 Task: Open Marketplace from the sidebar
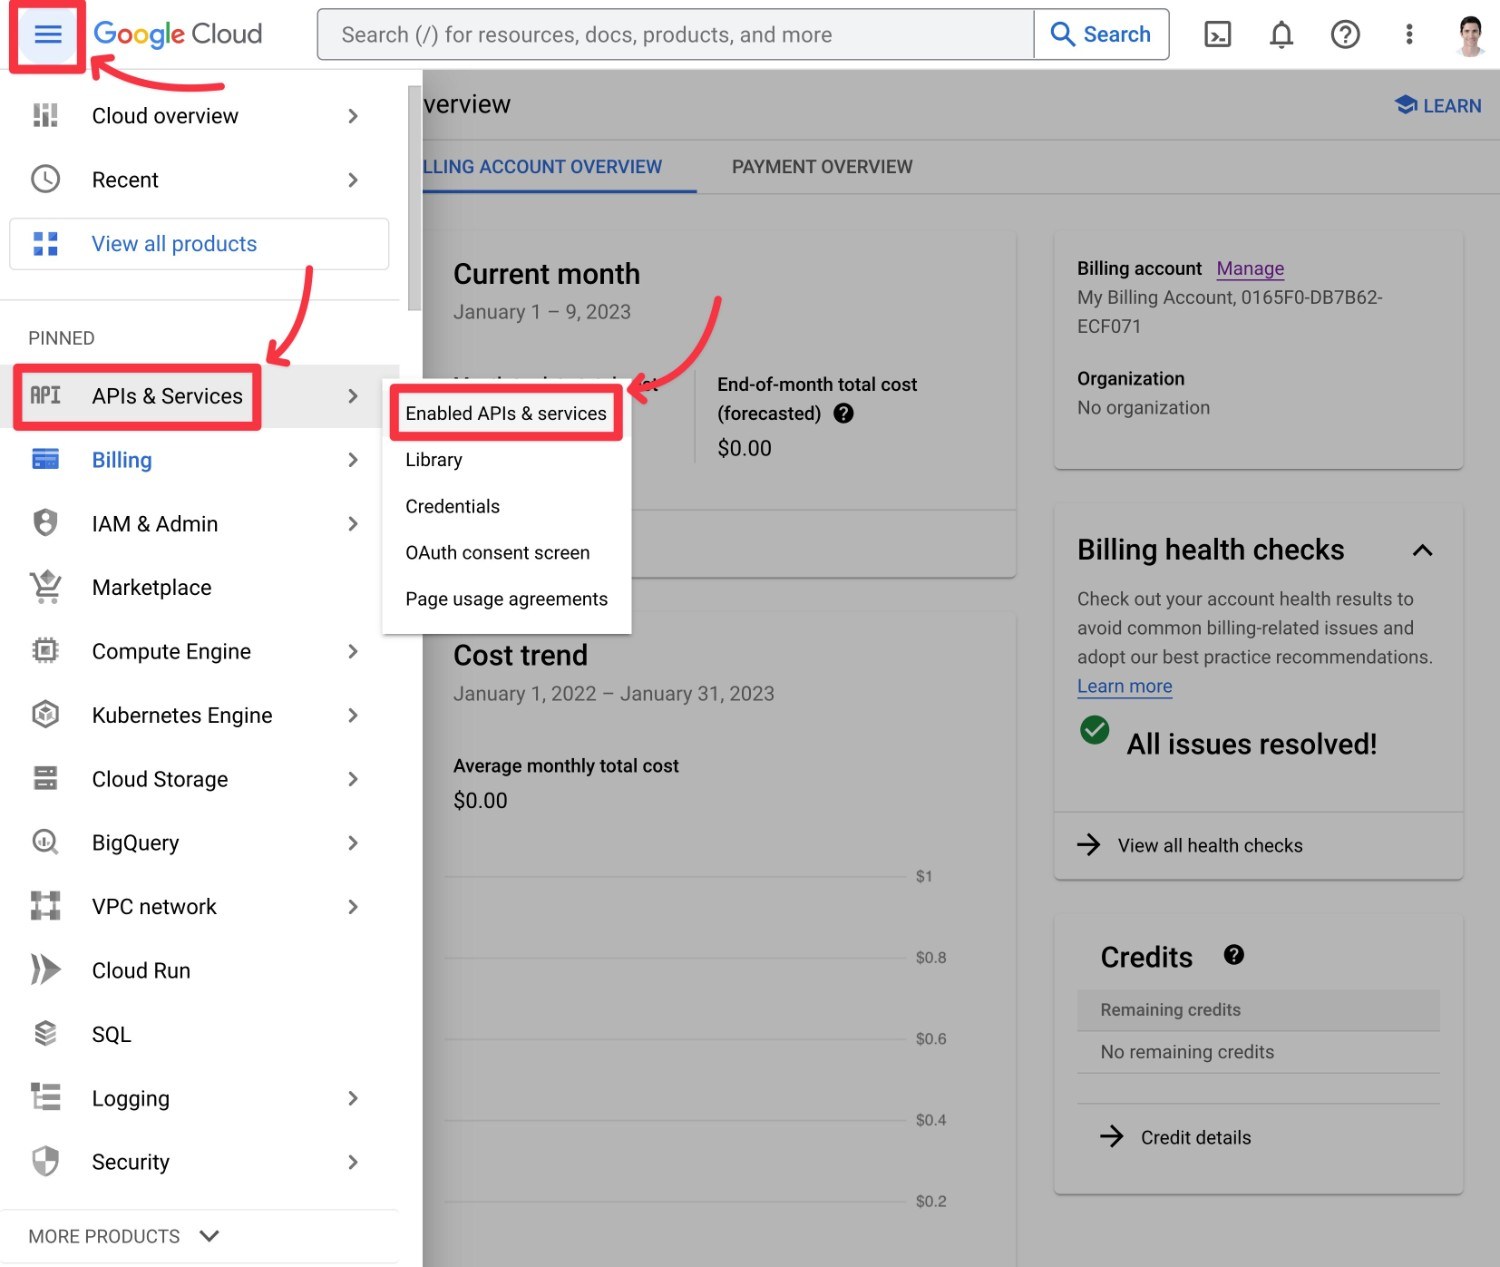click(x=151, y=587)
